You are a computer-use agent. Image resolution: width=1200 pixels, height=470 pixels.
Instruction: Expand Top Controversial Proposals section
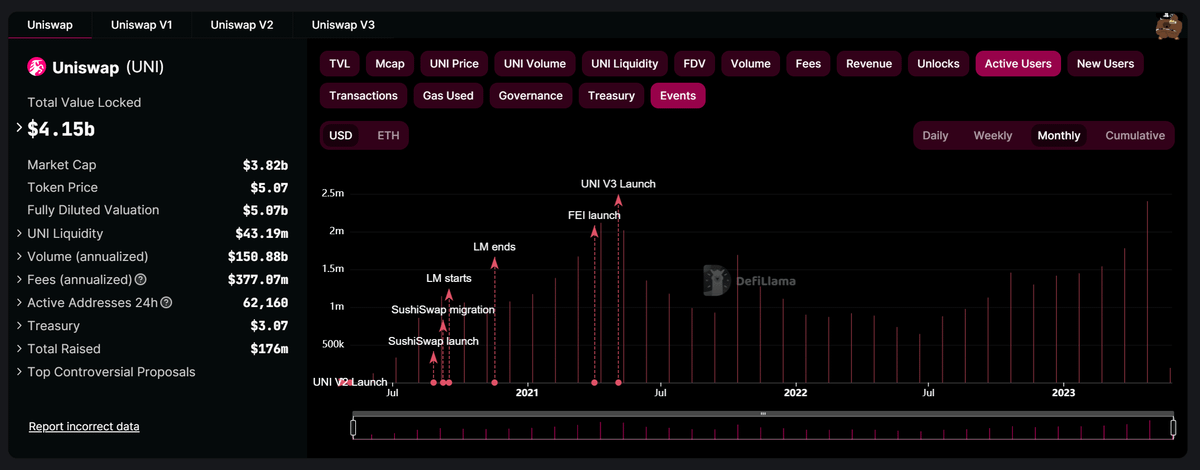19,372
